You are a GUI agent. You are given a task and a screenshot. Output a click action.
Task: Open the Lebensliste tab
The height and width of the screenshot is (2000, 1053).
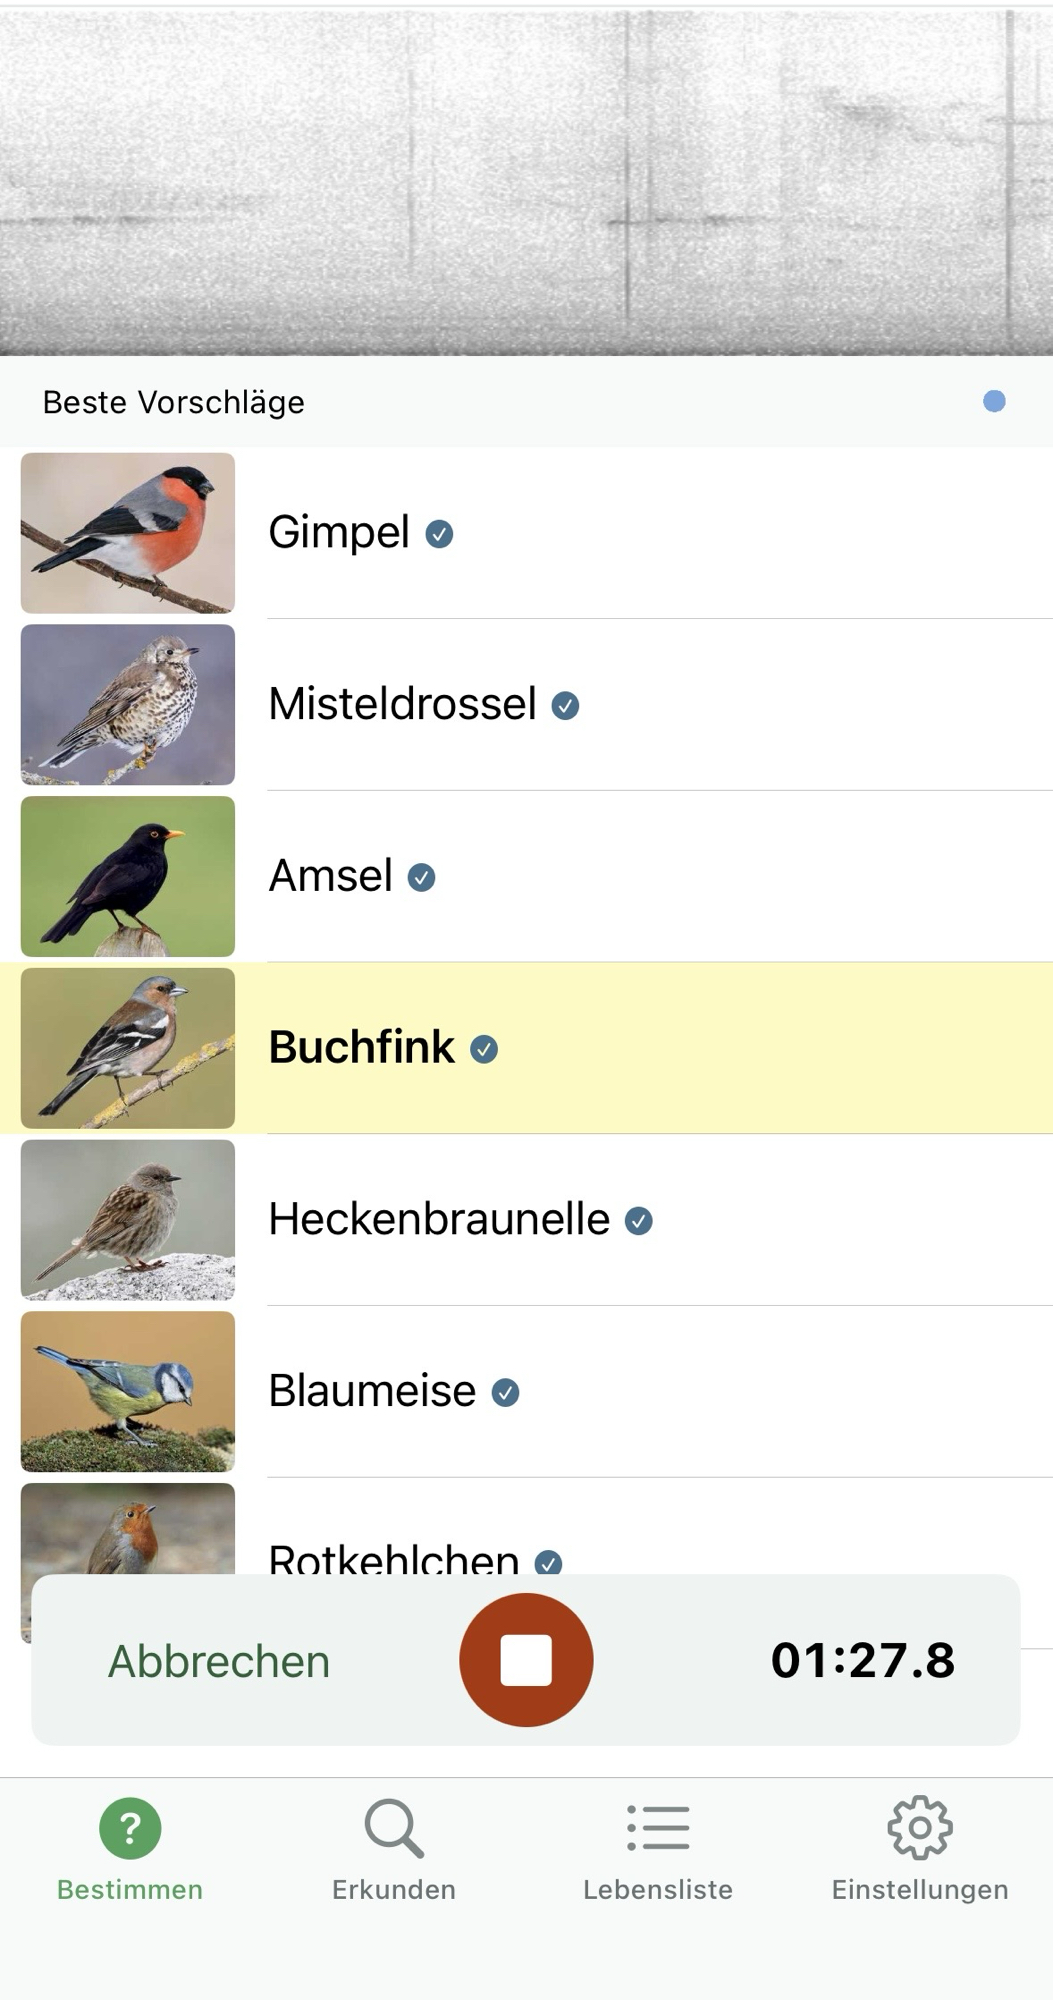click(x=658, y=1850)
